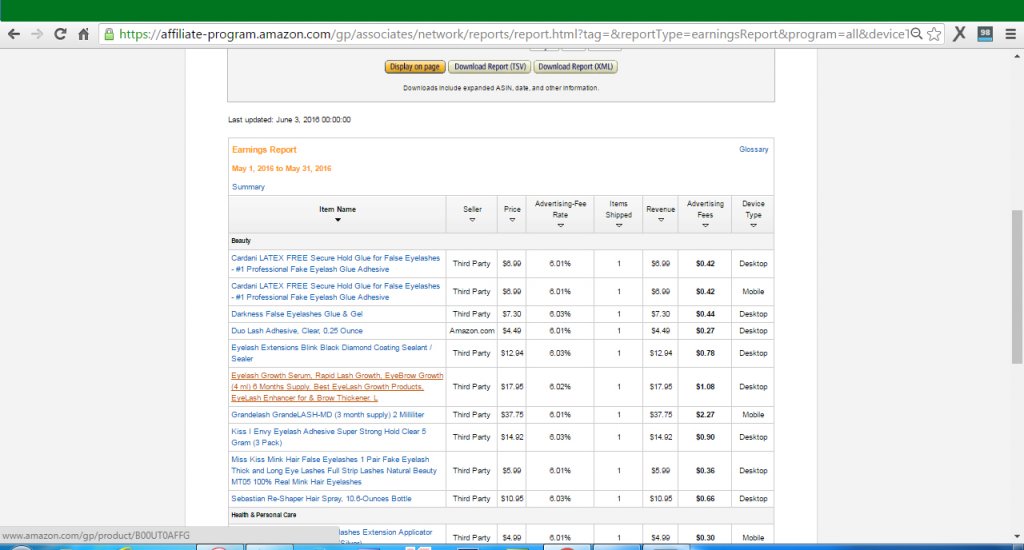Screen dimensions: 1024x550
Task: Click the Last updated June 3 text
Action: coord(289,120)
